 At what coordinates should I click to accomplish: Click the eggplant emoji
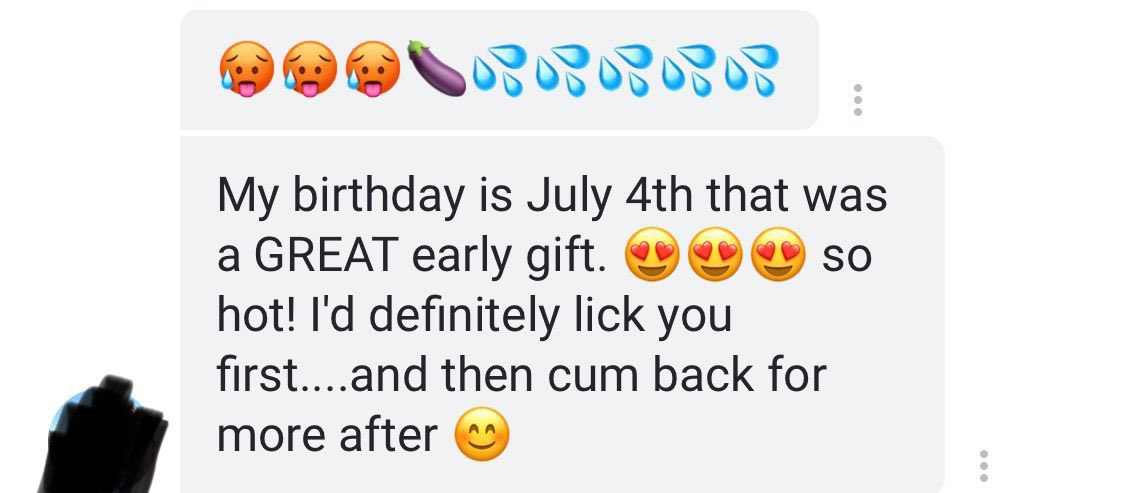[x=436, y=69]
